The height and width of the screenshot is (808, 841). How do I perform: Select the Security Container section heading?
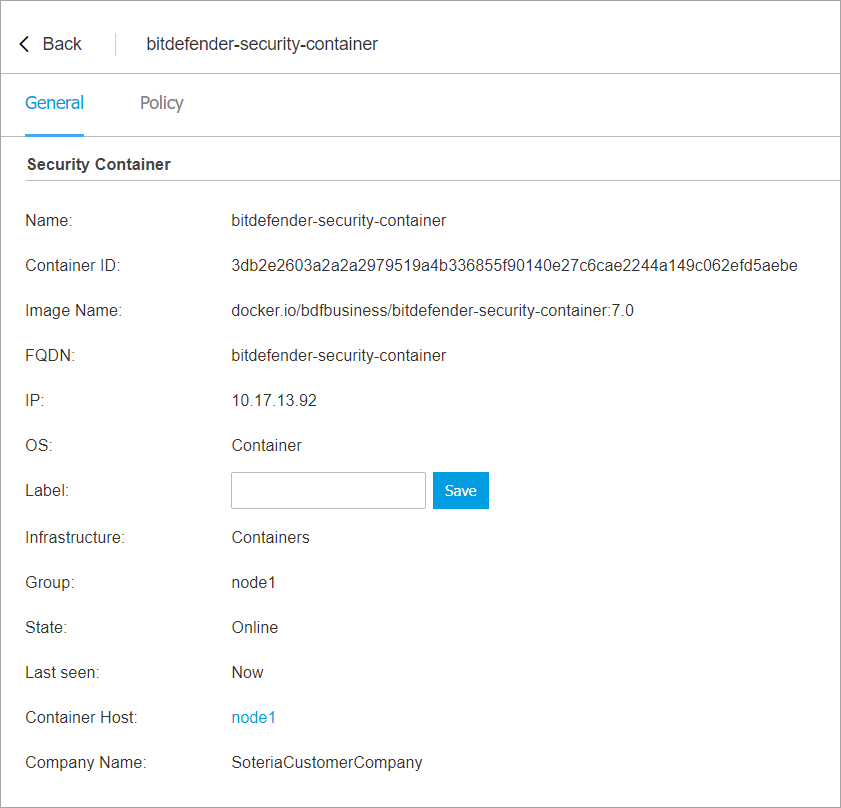click(98, 164)
